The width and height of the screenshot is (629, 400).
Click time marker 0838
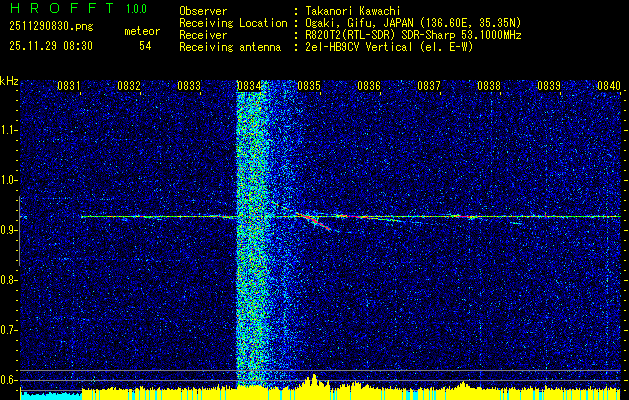click(x=489, y=85)
